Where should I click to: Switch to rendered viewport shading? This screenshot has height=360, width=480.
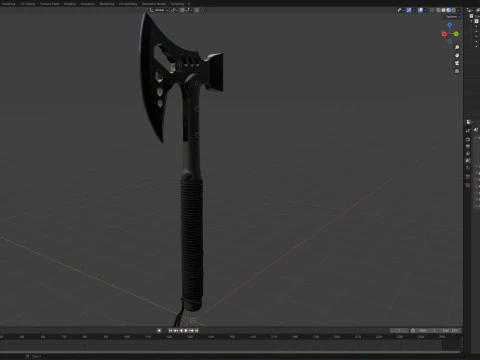click(454, 10)
